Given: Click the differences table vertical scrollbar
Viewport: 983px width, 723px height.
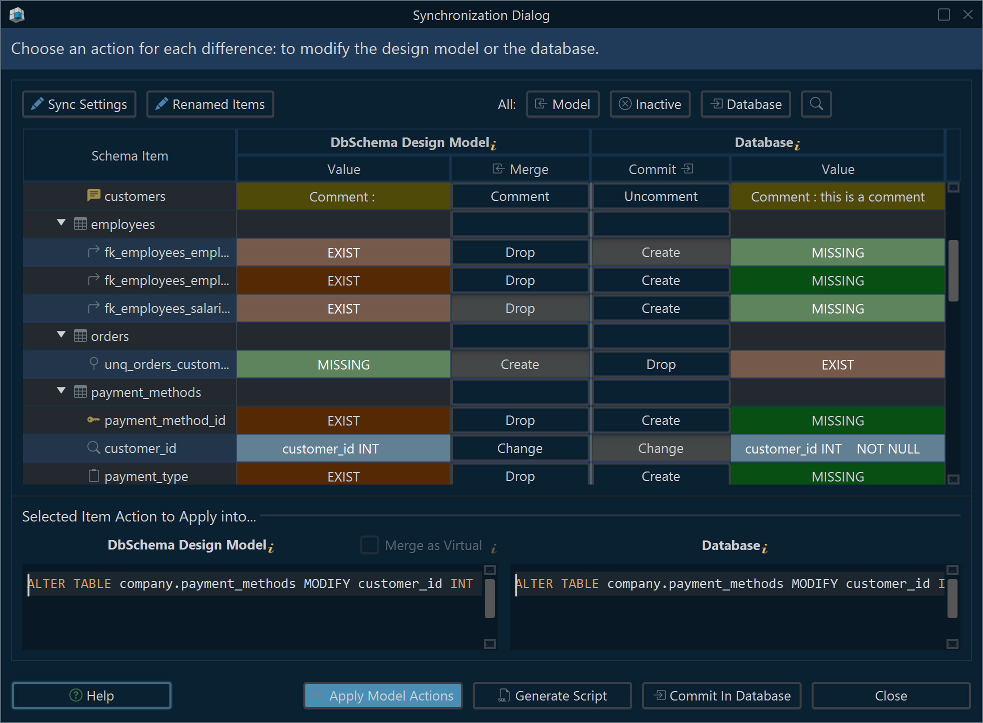Looking at the screenshot, I should pyautogui.click(x=953, y=270).
